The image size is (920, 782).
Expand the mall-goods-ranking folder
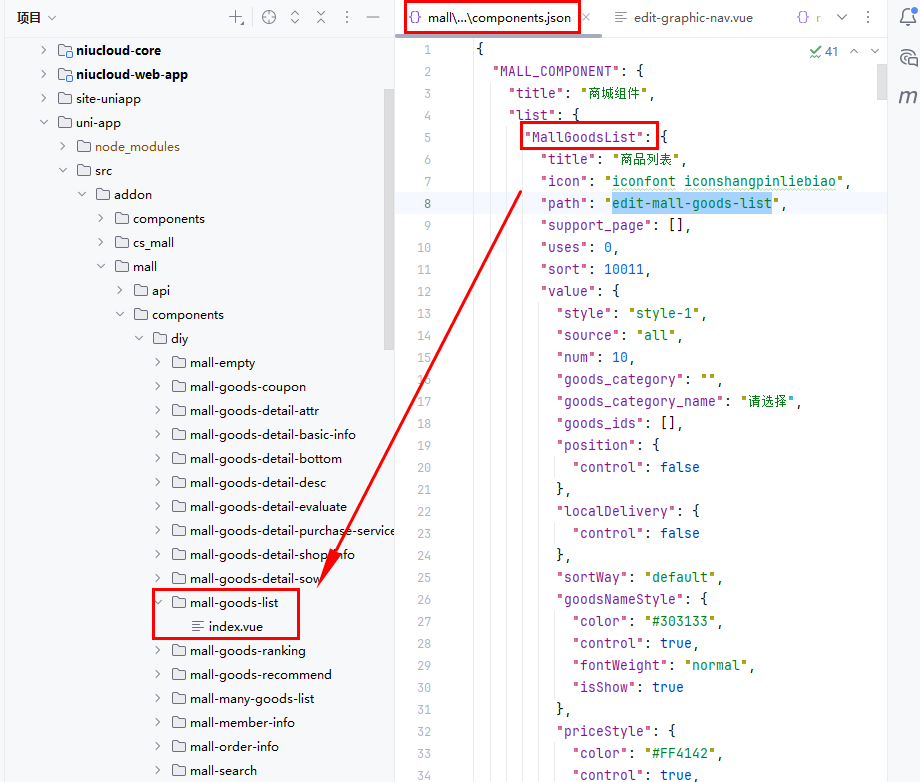pyautogui.click(x=158, y=651)
